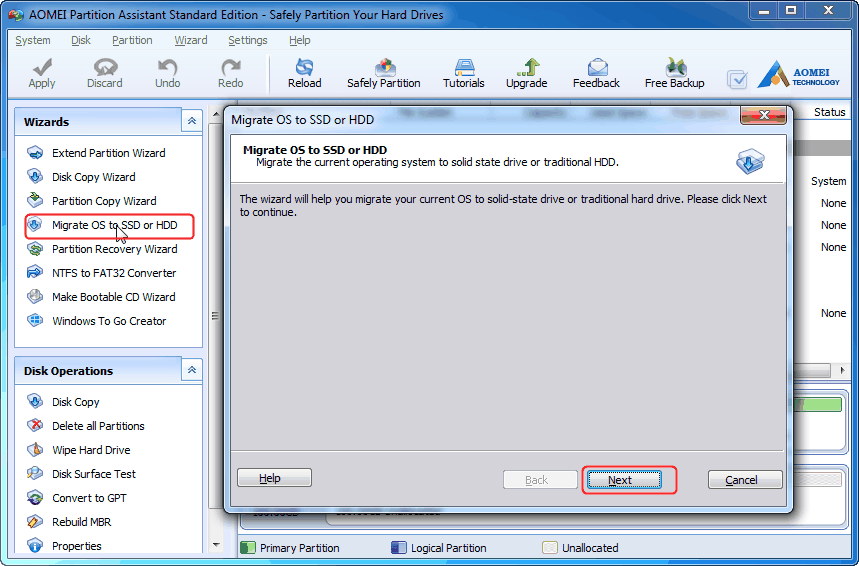Open the Partition menu
The image size is (859, 566).
132,40
